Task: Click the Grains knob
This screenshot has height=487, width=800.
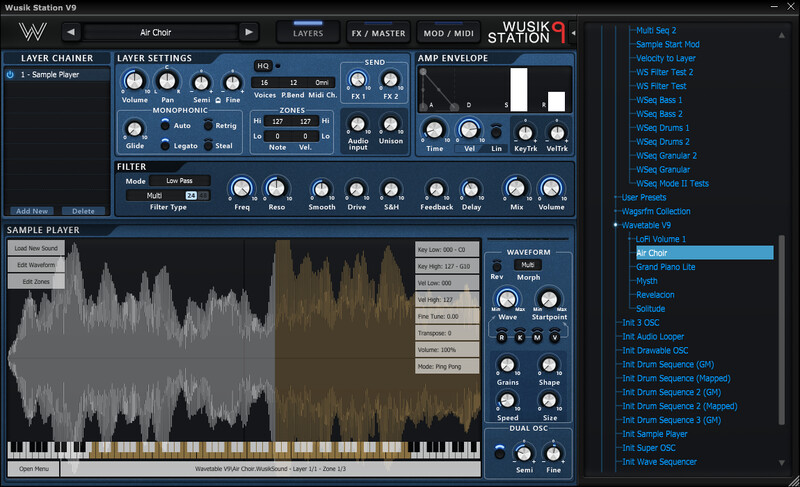Action: [507, 365]
